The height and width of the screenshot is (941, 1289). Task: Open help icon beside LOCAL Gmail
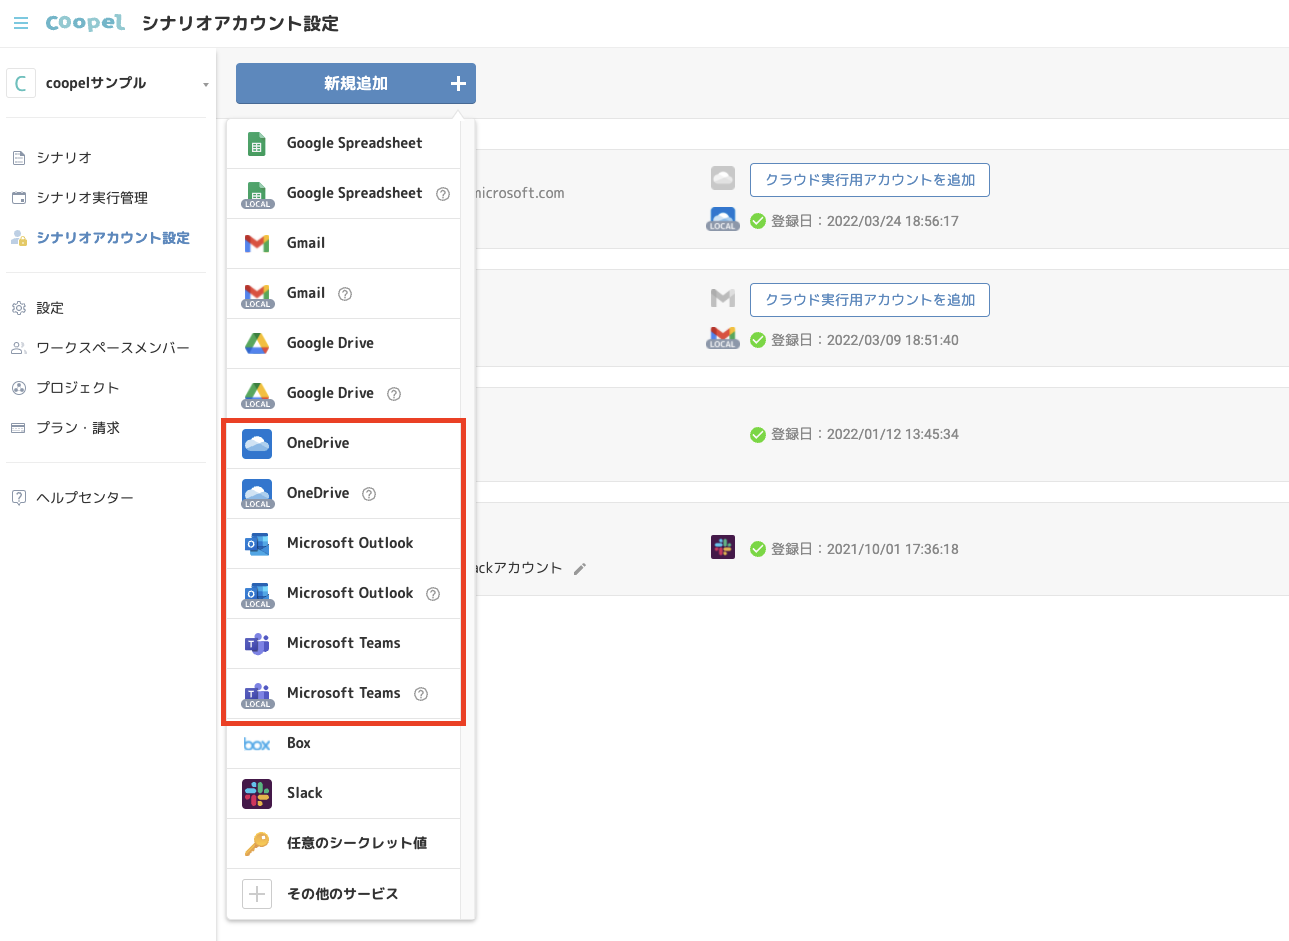(x=345, y=294)
